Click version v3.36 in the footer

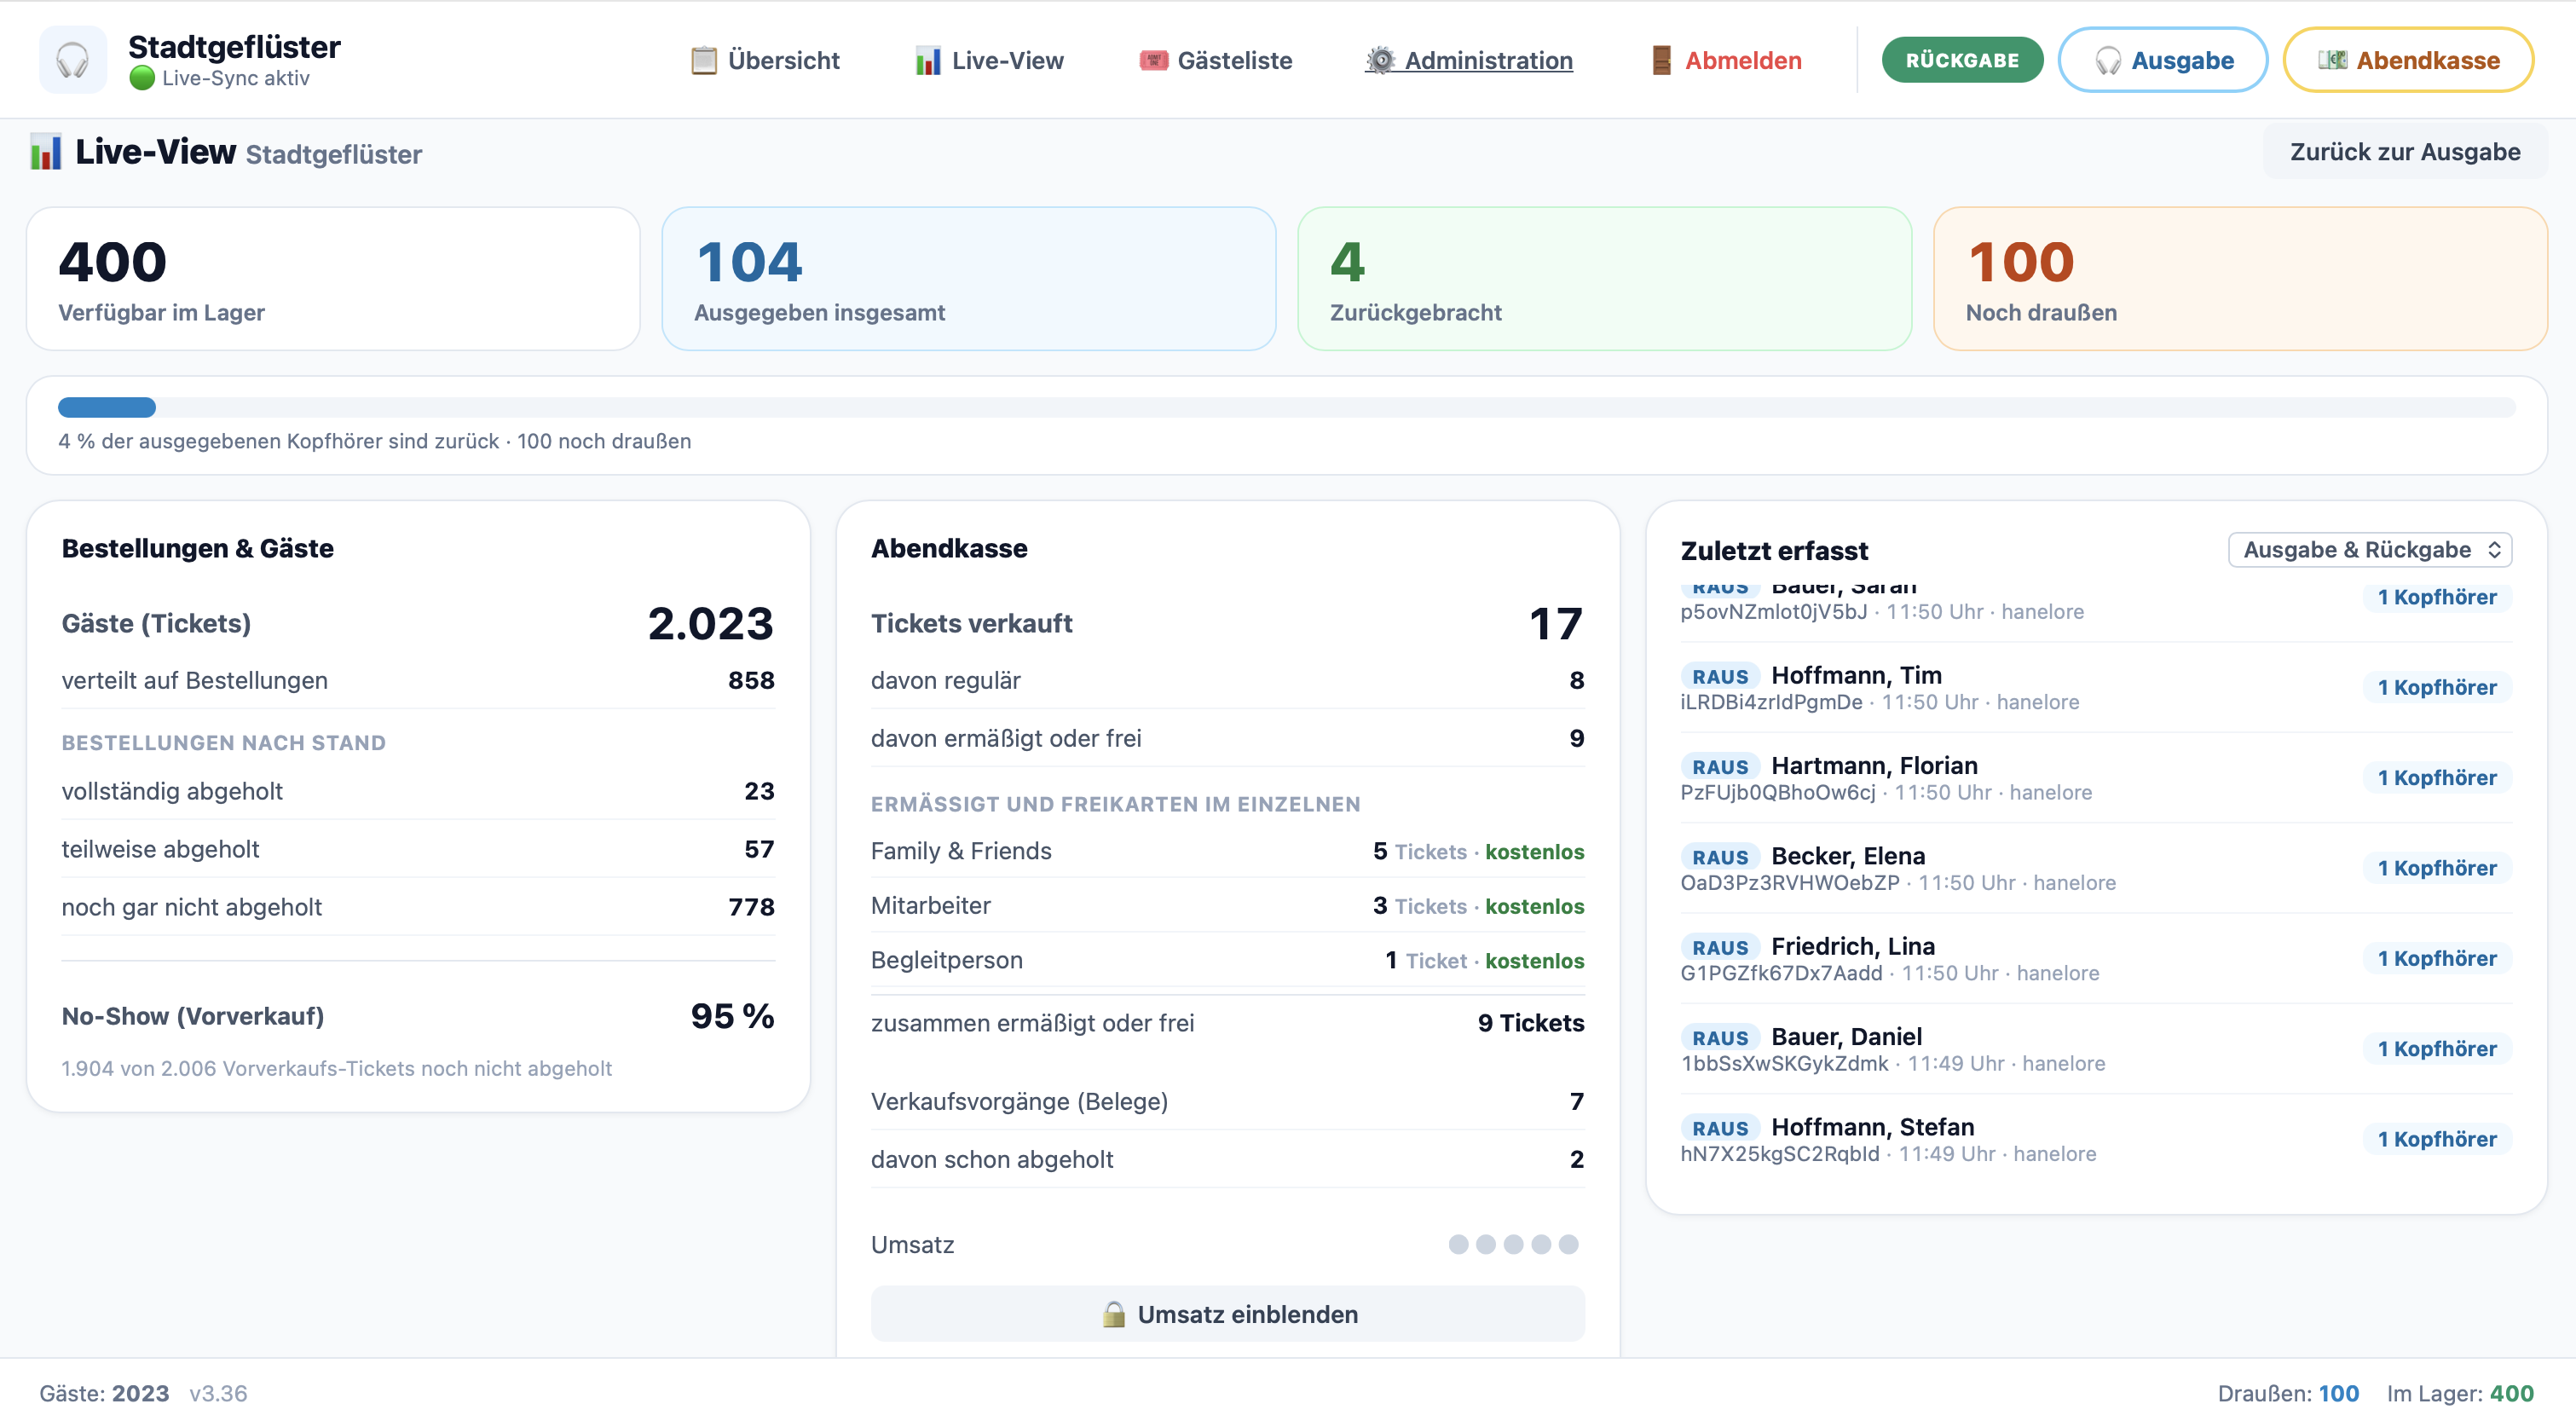coord(218,1393)
